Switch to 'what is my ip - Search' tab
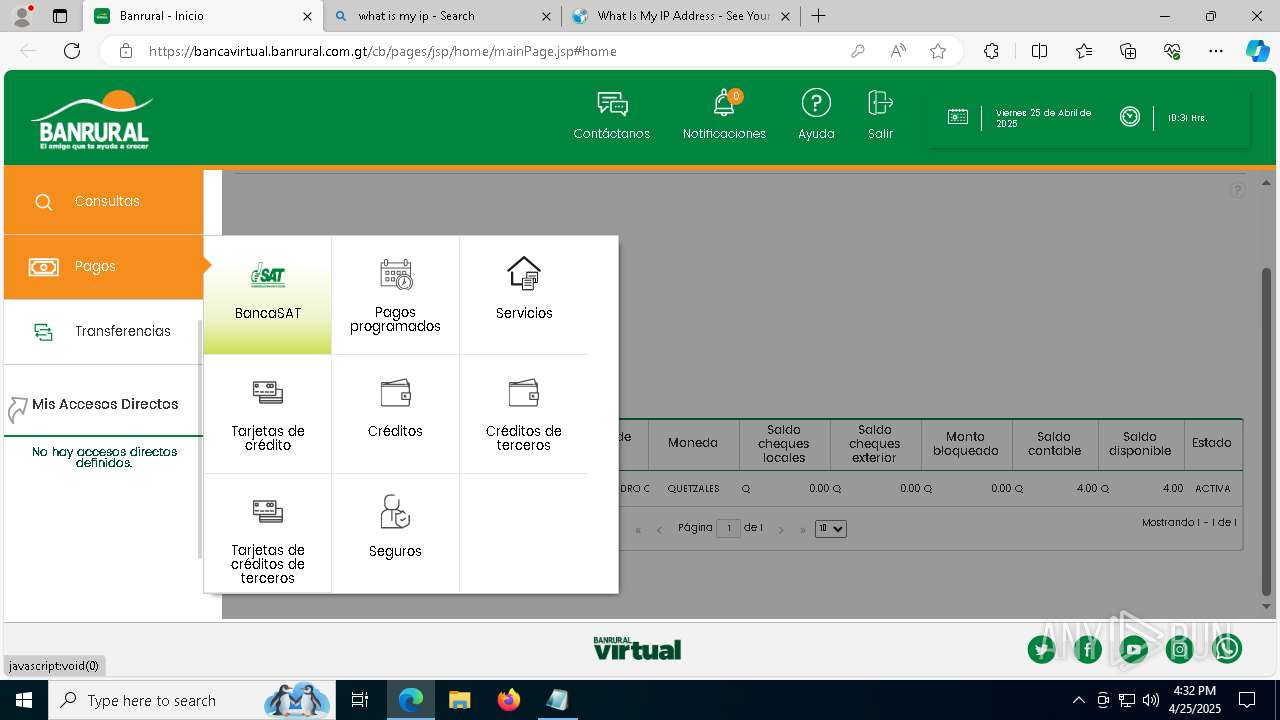 pos(445,16)
